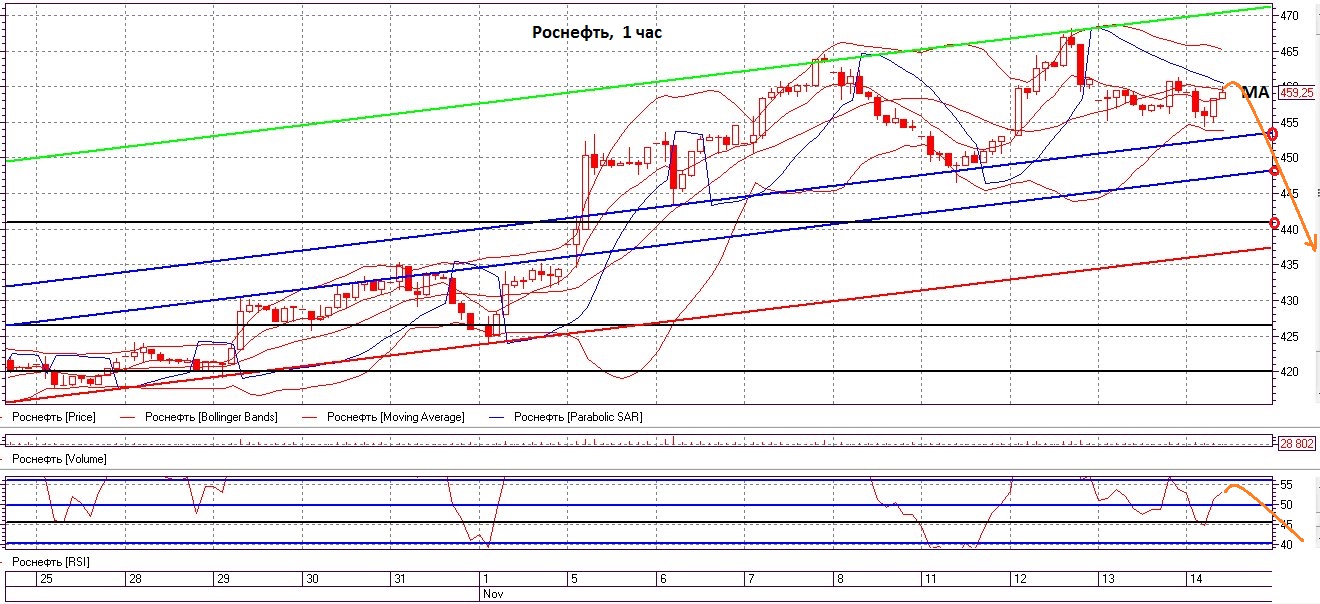Click the date label 13 on time axis
The image size is (1320, 604).
point(1107,579)
